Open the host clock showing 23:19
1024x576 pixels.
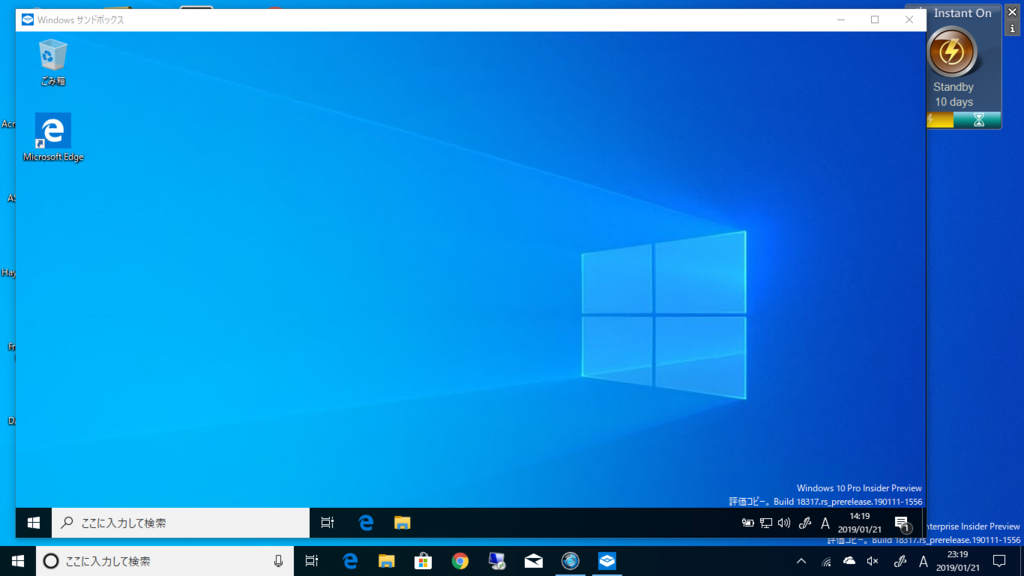coord(958,561)
